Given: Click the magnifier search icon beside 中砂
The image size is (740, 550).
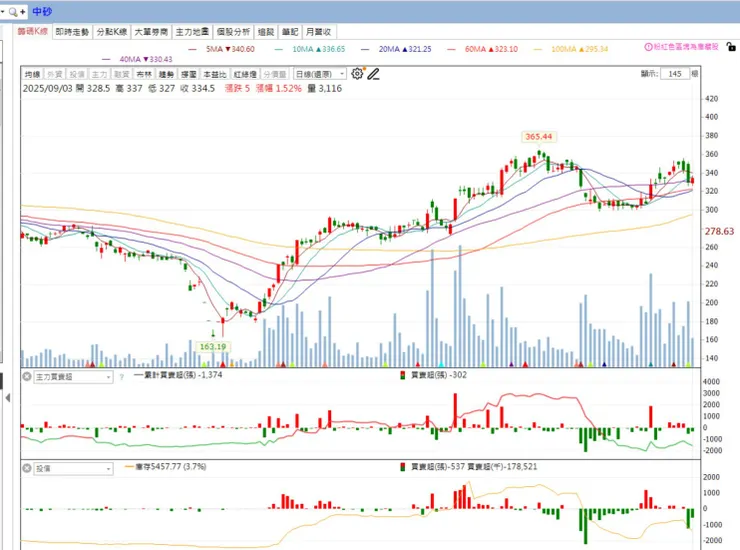Looking at the screenshot, I should [x=13, y=12].
